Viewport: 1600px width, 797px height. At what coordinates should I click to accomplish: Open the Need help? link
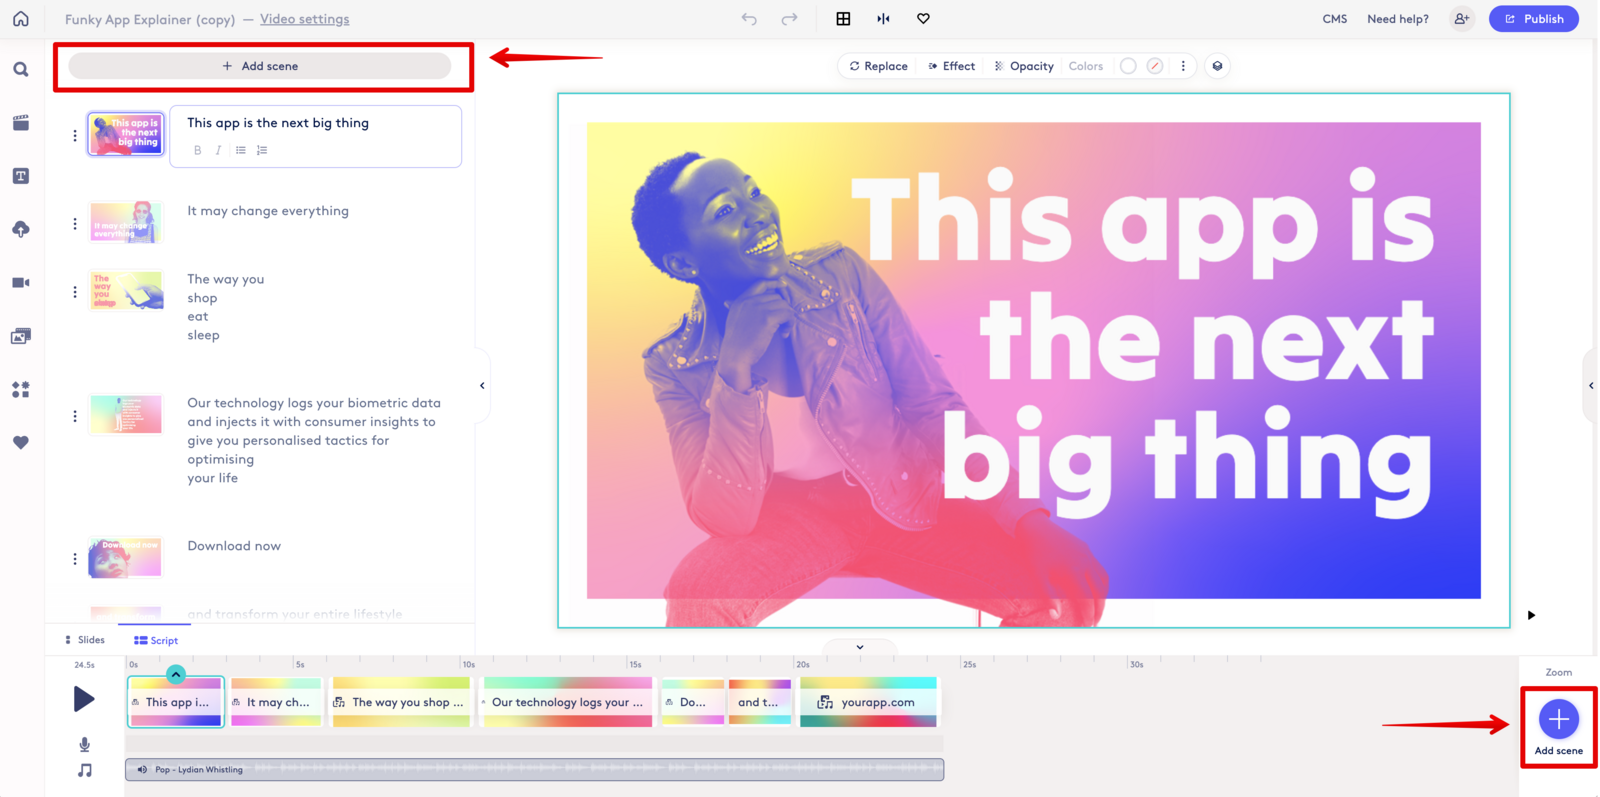(1398, 19)
